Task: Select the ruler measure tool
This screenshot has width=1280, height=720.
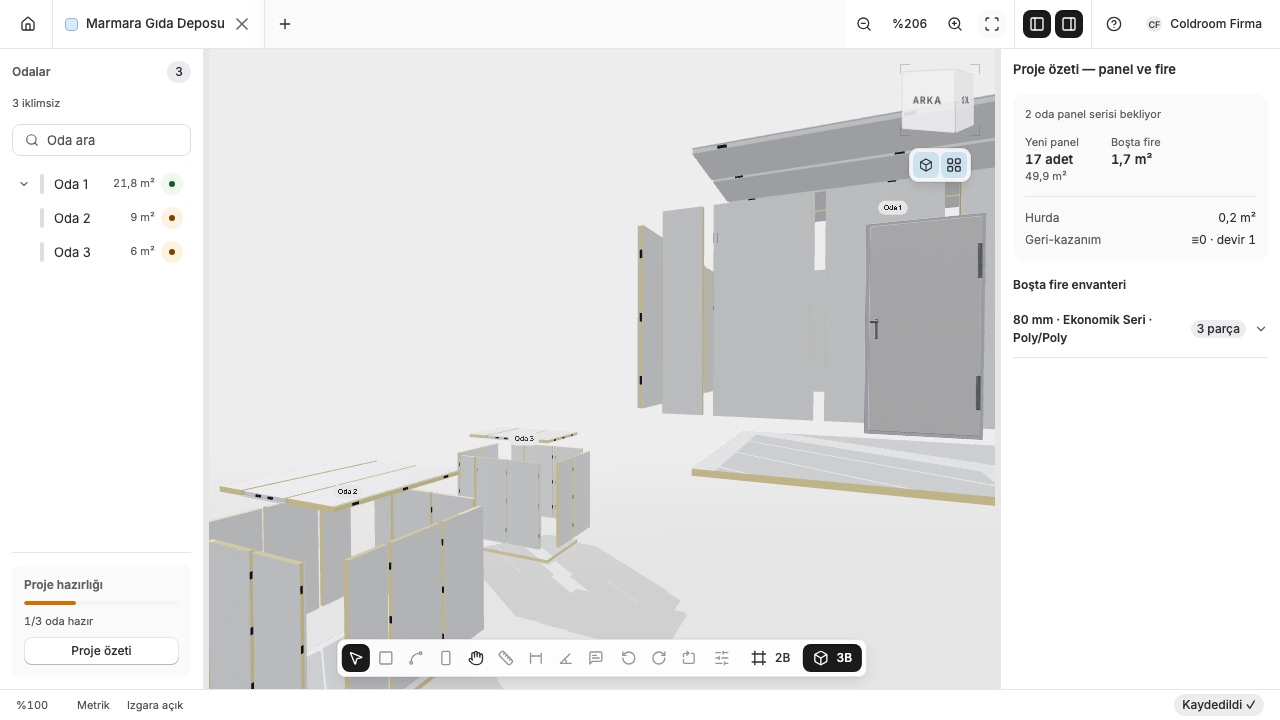Action: coord(506,658)
